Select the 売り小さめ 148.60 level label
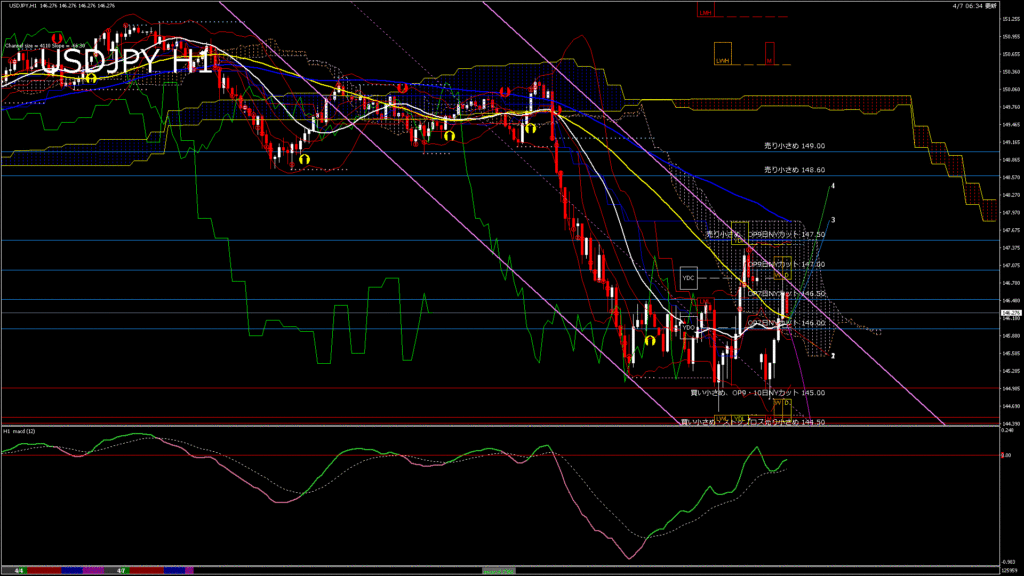 (794, 170)
